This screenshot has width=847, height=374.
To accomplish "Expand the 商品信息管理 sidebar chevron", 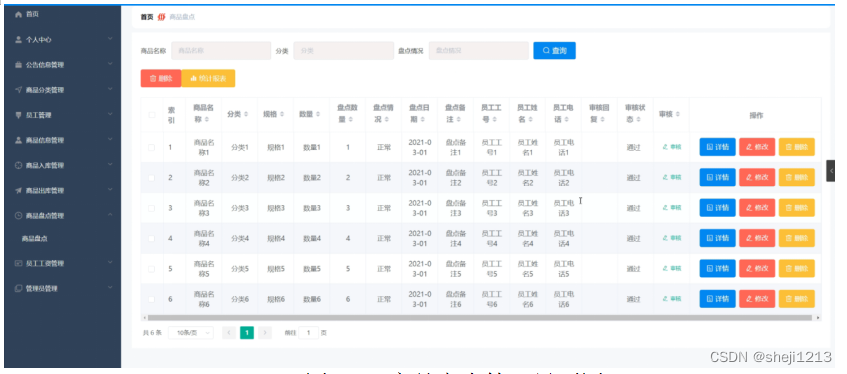I will pyautogui.click(x=110, y=139).
